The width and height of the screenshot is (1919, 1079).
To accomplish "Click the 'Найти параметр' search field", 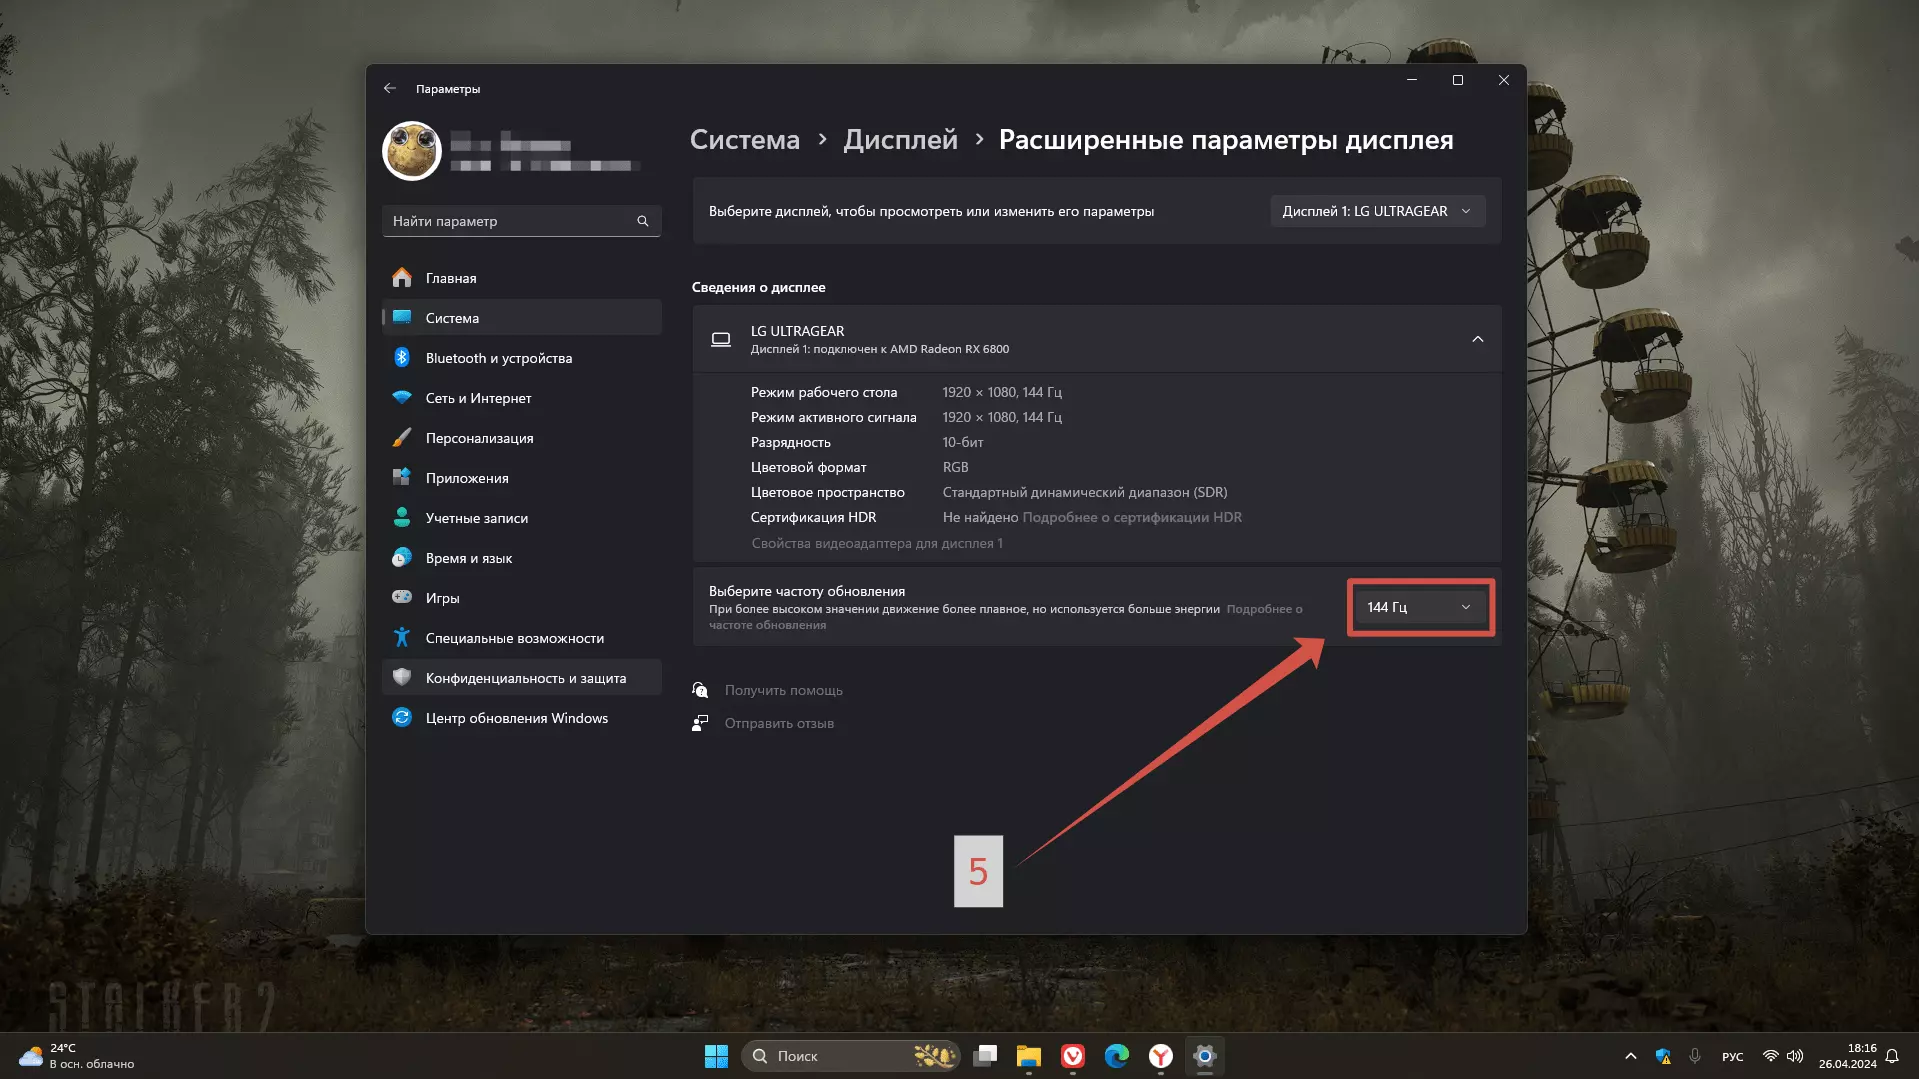I will 521,221.
